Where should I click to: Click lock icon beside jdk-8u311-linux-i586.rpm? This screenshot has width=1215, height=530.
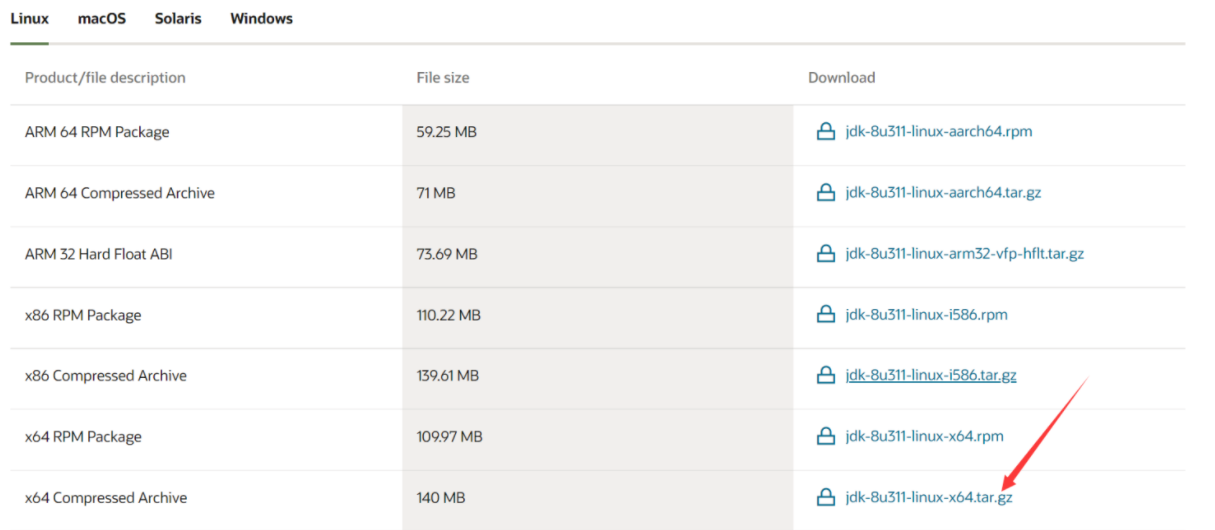(x=825, y=315)
